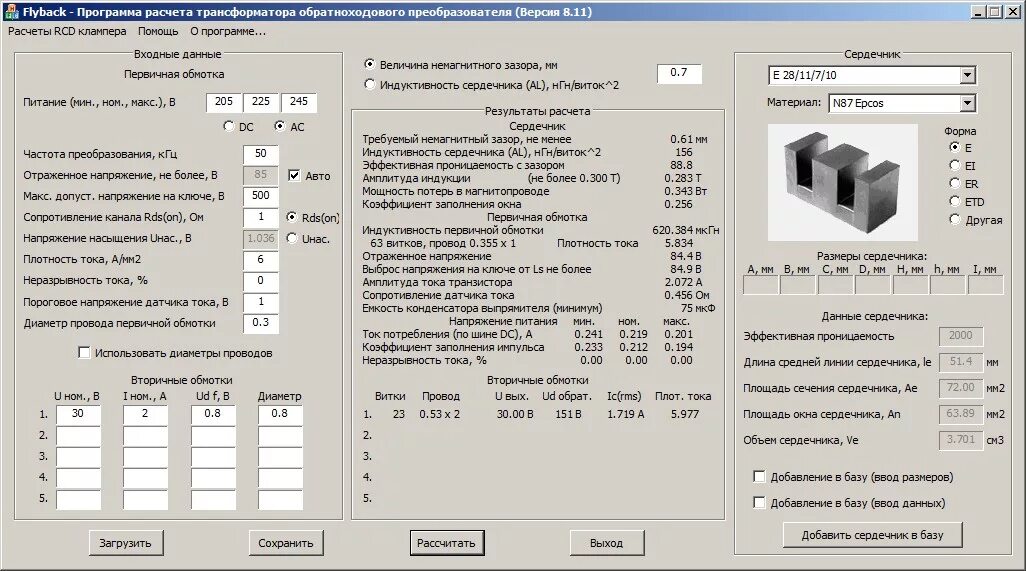Click the Неразрывность тока input field
1026x571 pixels.
point(260,281)
